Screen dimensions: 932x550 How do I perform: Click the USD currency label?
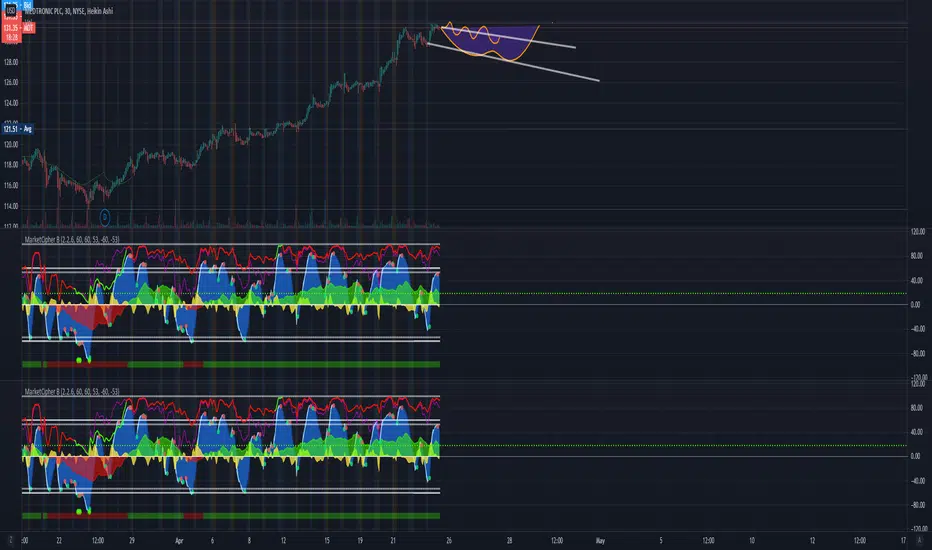coord(11,10)
